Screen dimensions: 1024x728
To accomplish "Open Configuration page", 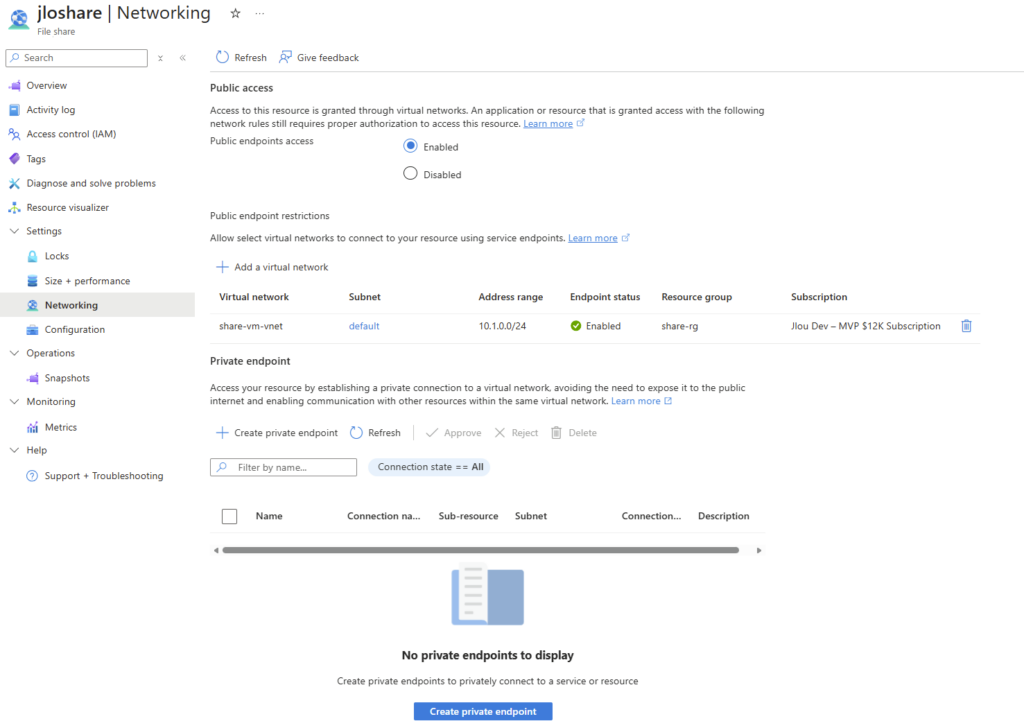I will pos(74,330).
